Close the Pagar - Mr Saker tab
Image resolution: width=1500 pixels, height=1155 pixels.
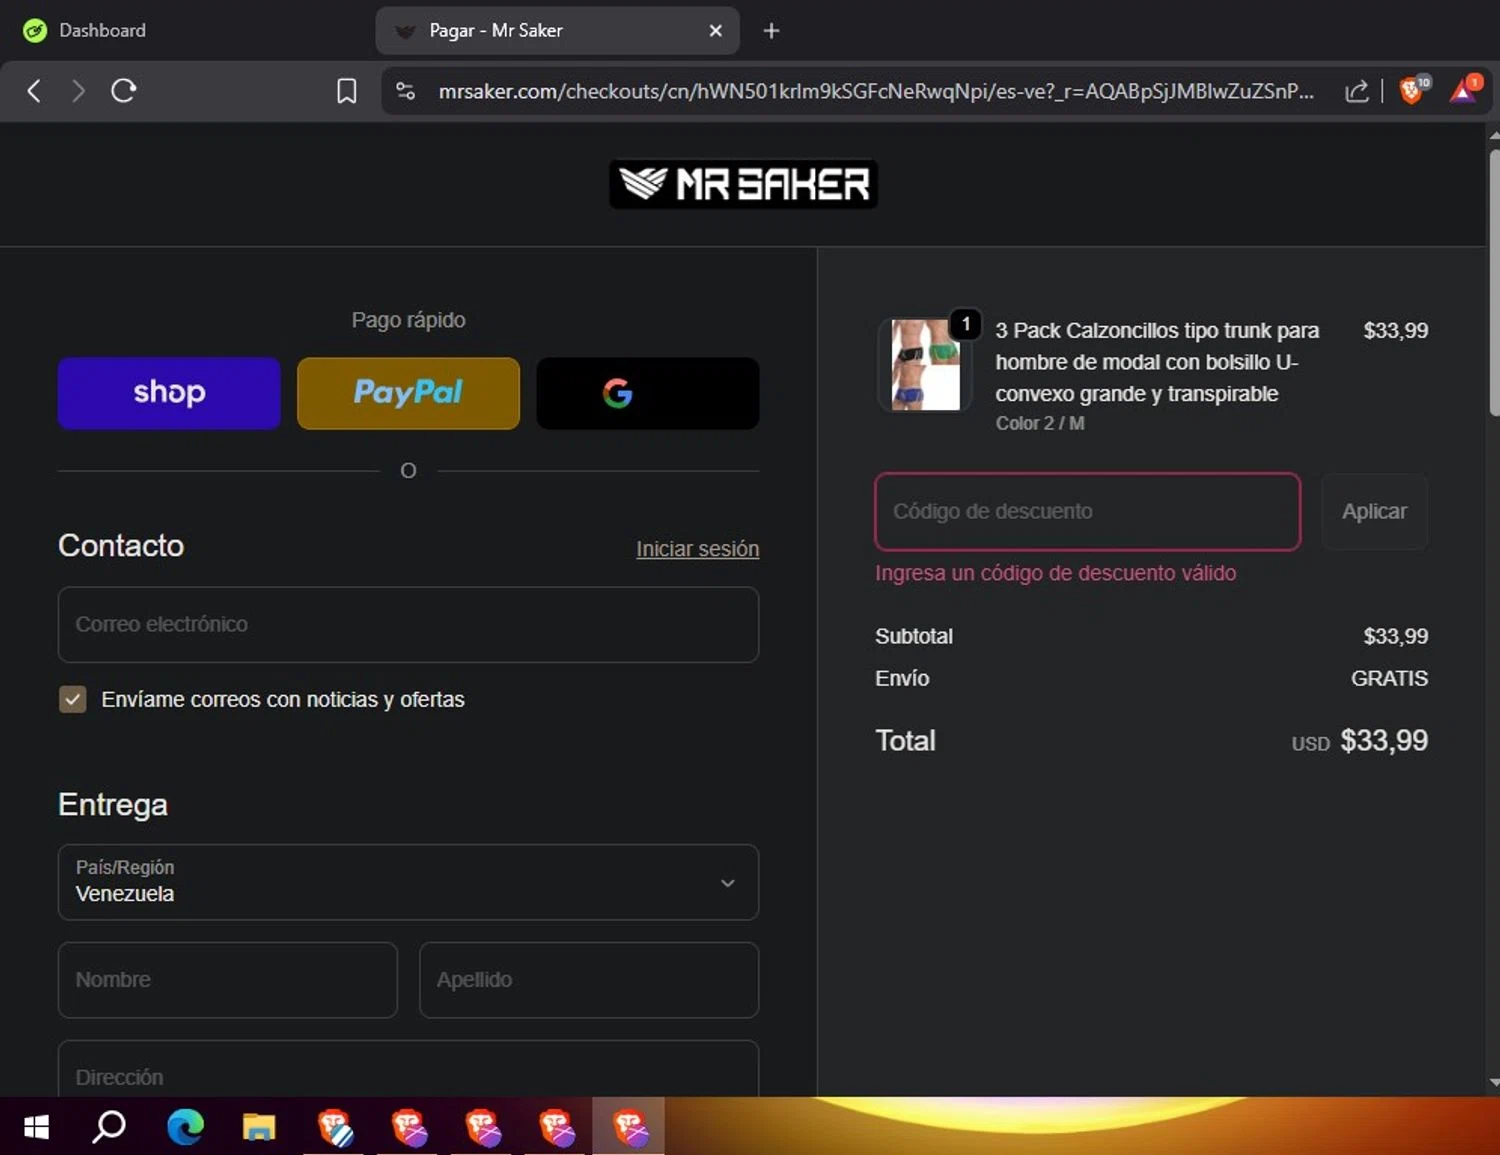(x=715, y=31)
